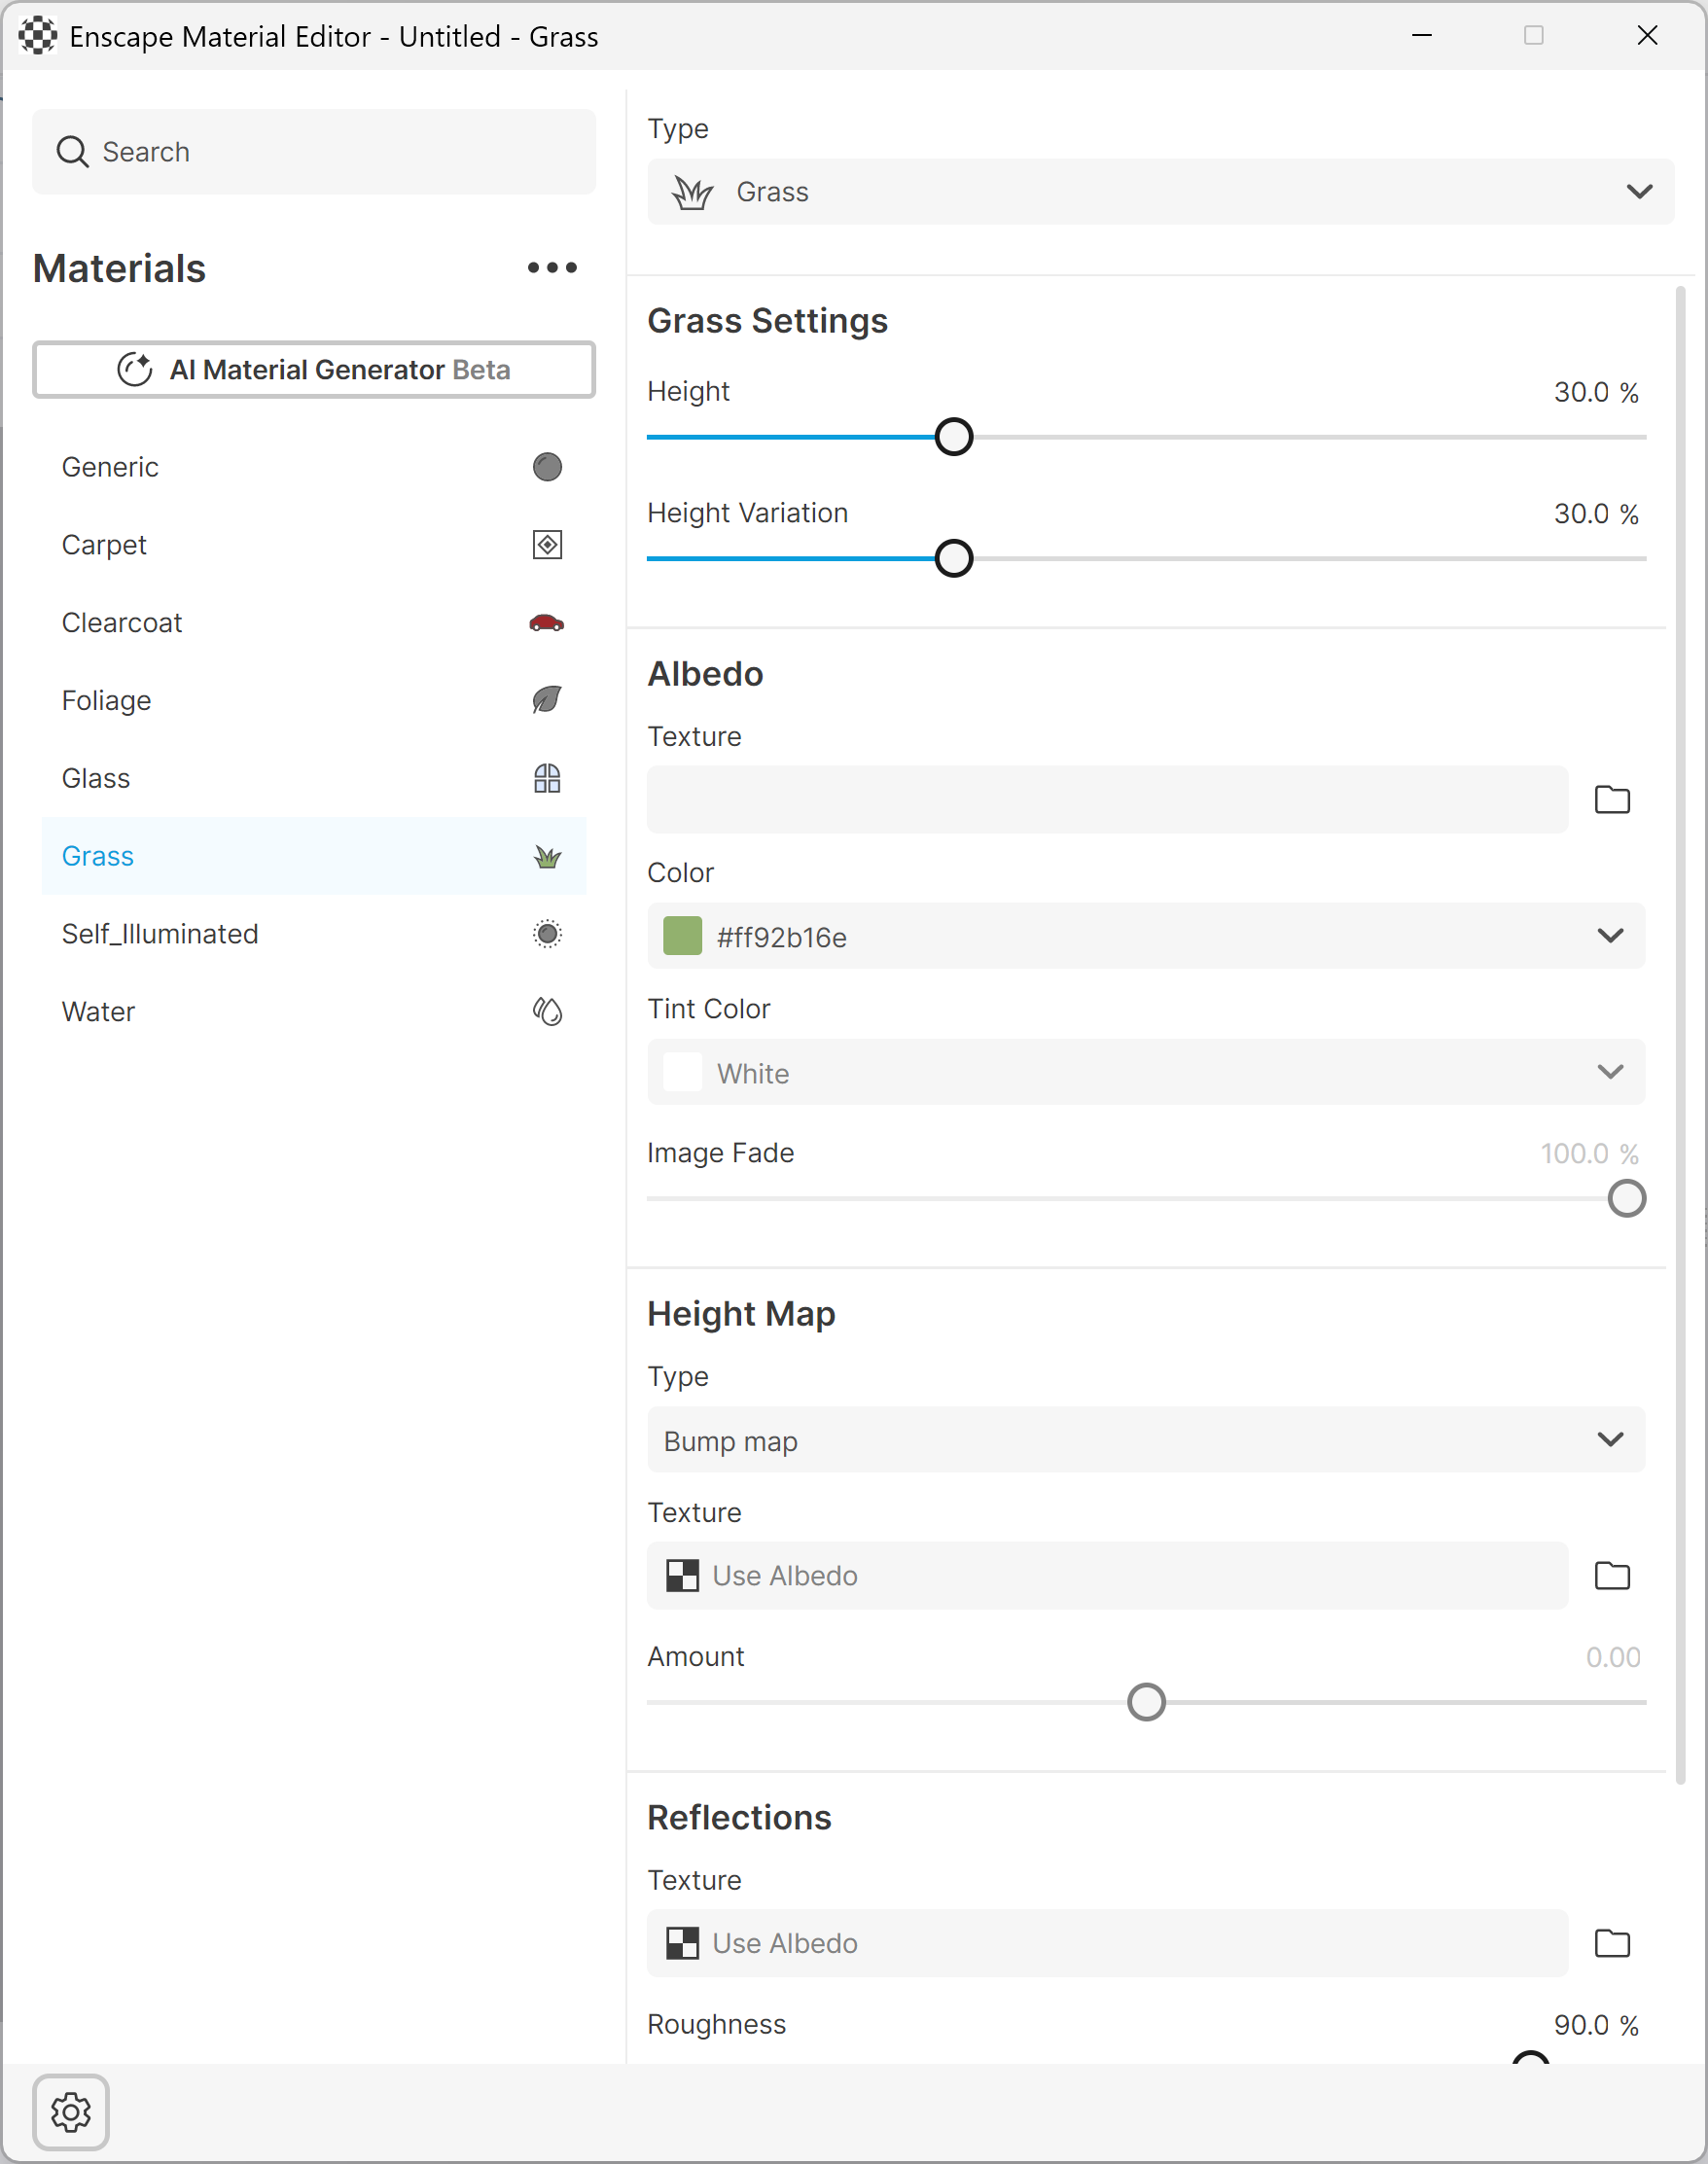The width and height of the screenshot is (1708, 2164).
Task: Click the AI generator sparkle icon
Action: coord(135,369)
